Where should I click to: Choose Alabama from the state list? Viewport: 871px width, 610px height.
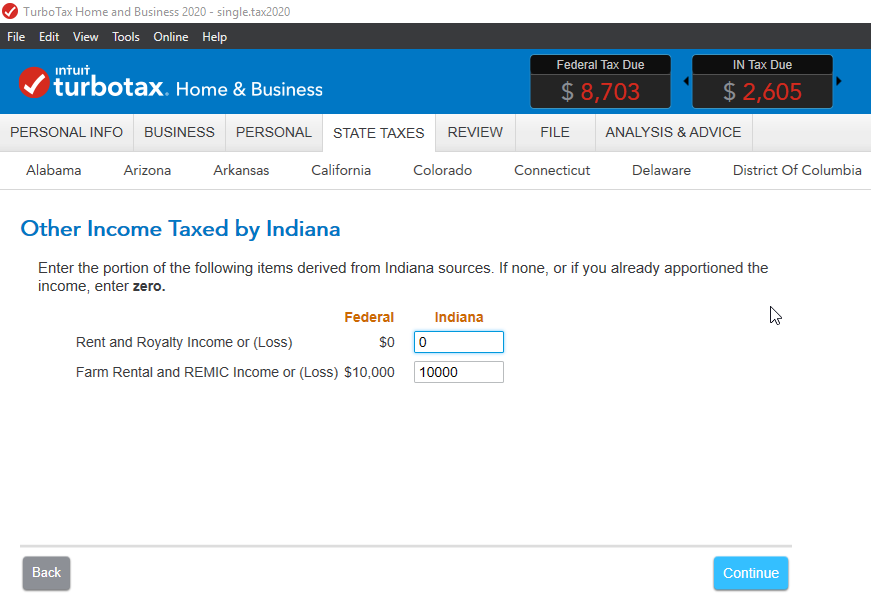coord(53,170)
